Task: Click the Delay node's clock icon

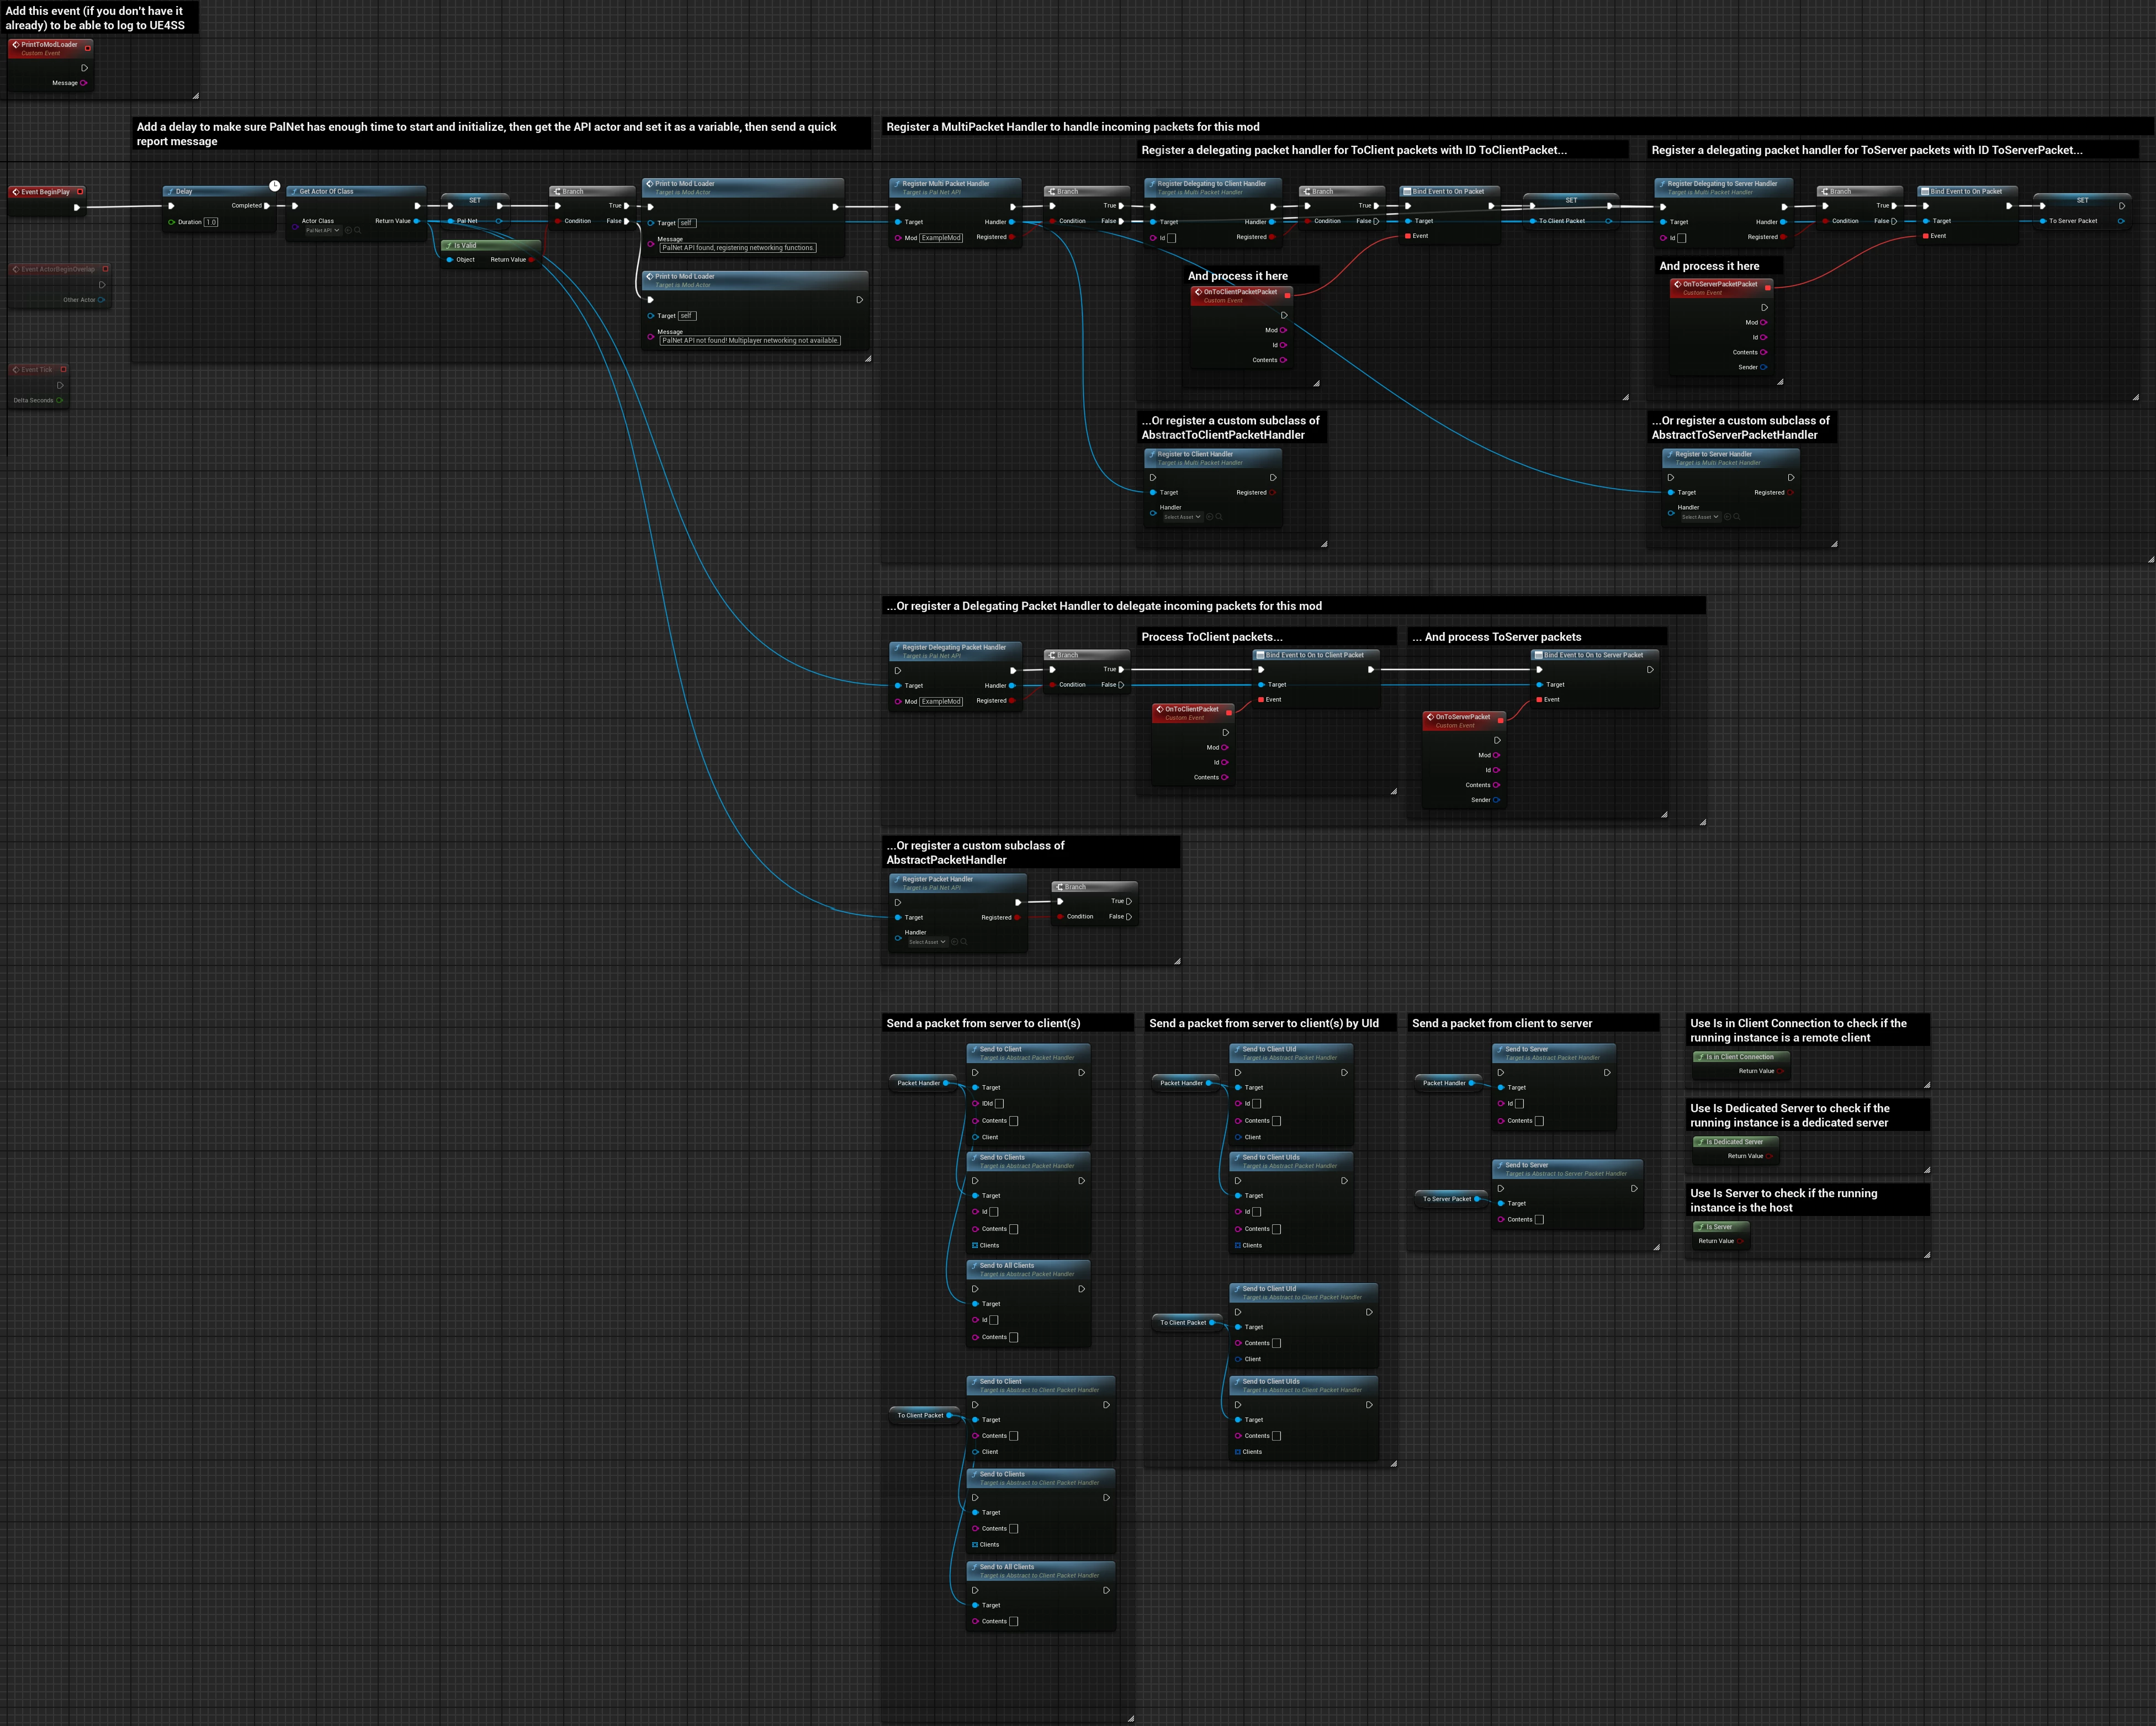Action: 274,185
